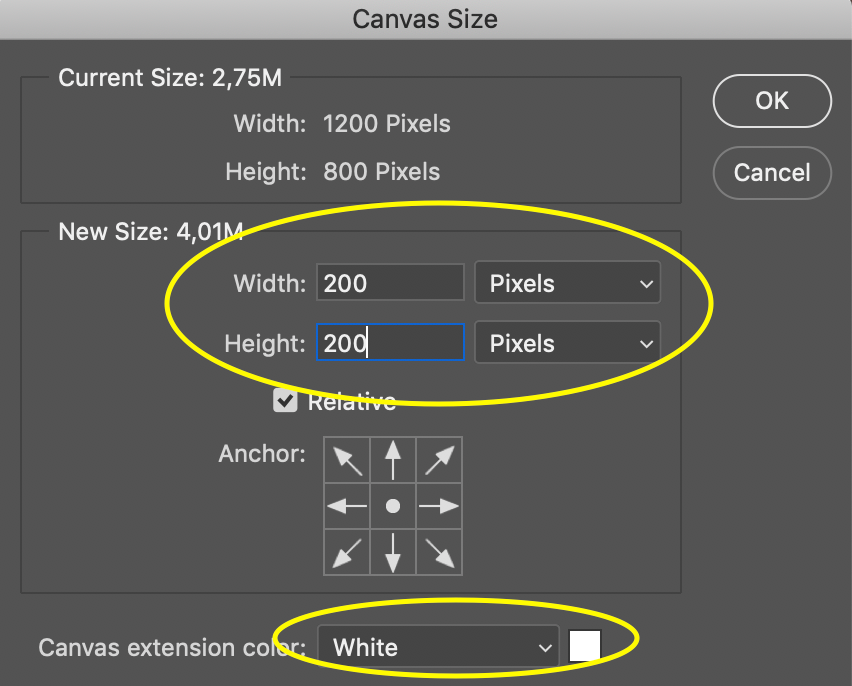Dismiss dialog with Cancel button

tap(772, 173)
